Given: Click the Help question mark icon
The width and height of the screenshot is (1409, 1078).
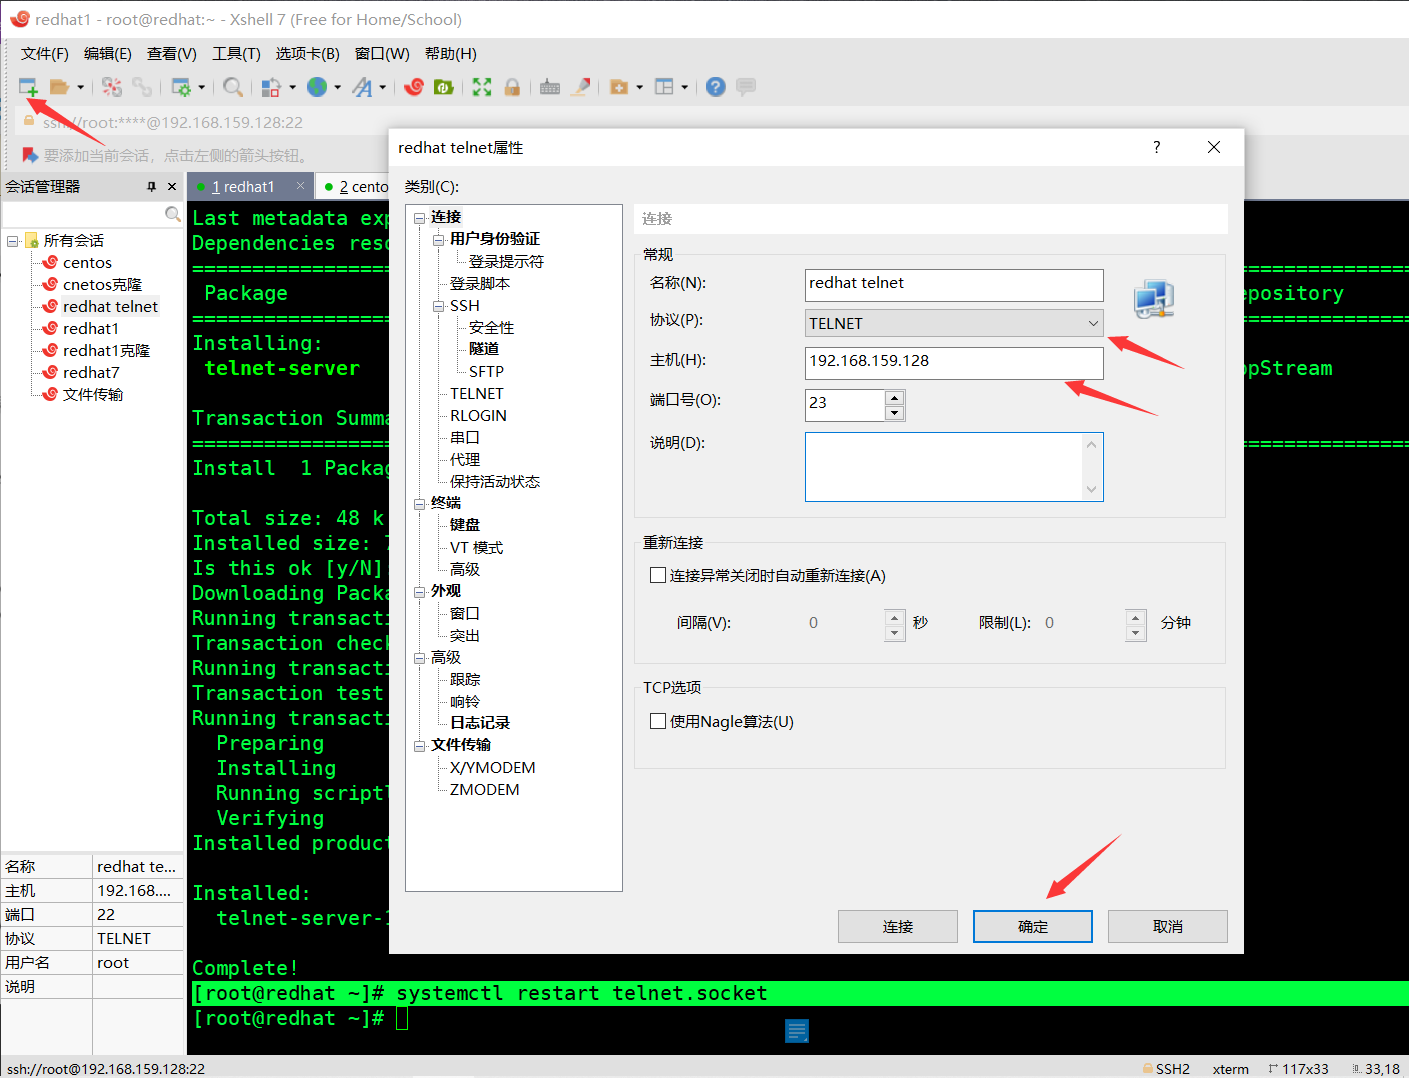Looking at the screenshot, I should click(x=715, y=86).
